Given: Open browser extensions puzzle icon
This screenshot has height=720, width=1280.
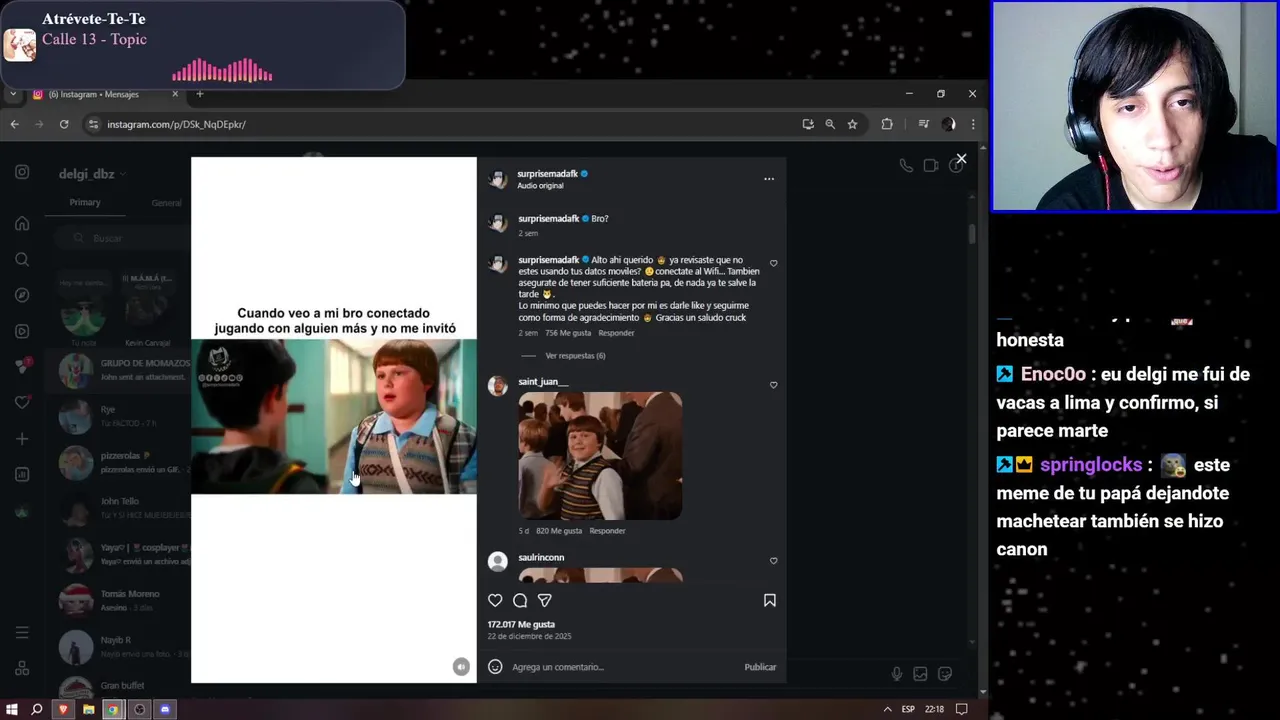Looking at the screenshot, I should point(887,124).
